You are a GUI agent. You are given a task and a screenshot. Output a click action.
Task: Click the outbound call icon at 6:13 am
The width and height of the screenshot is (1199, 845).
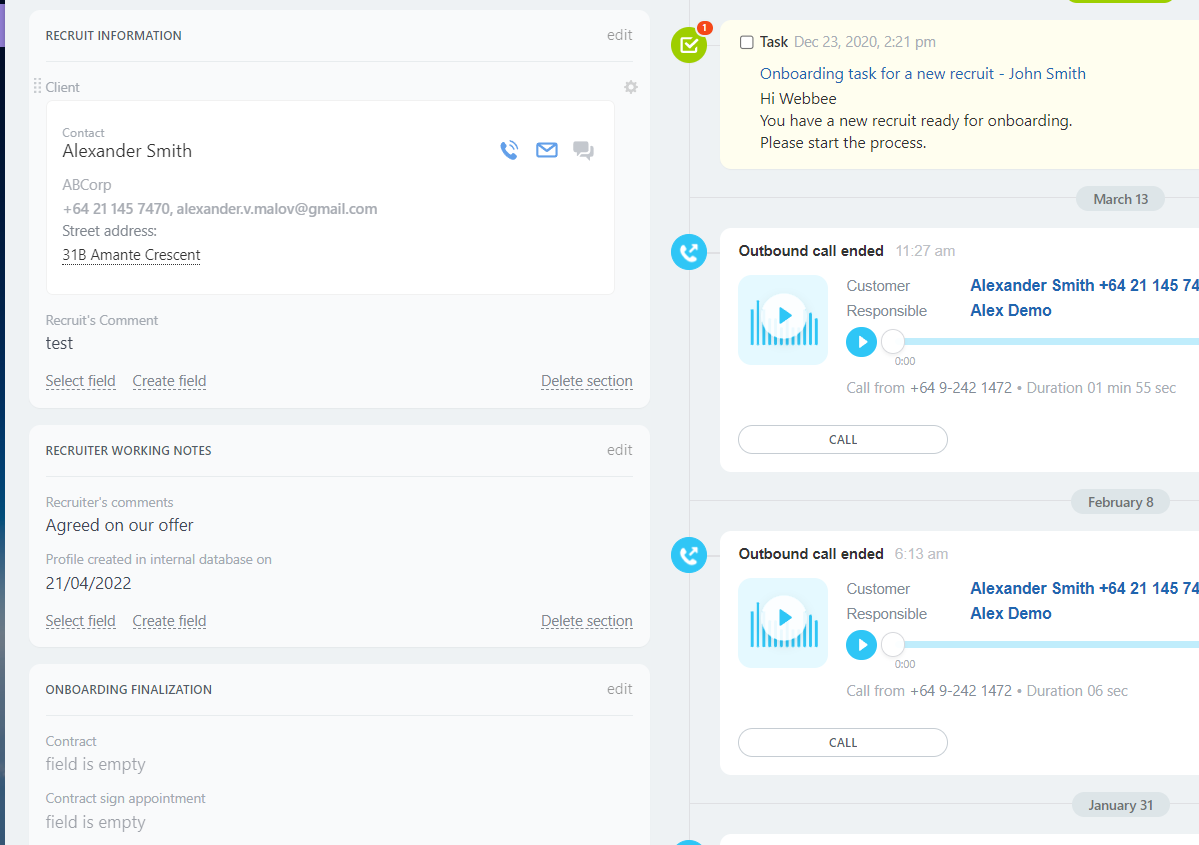688,555
